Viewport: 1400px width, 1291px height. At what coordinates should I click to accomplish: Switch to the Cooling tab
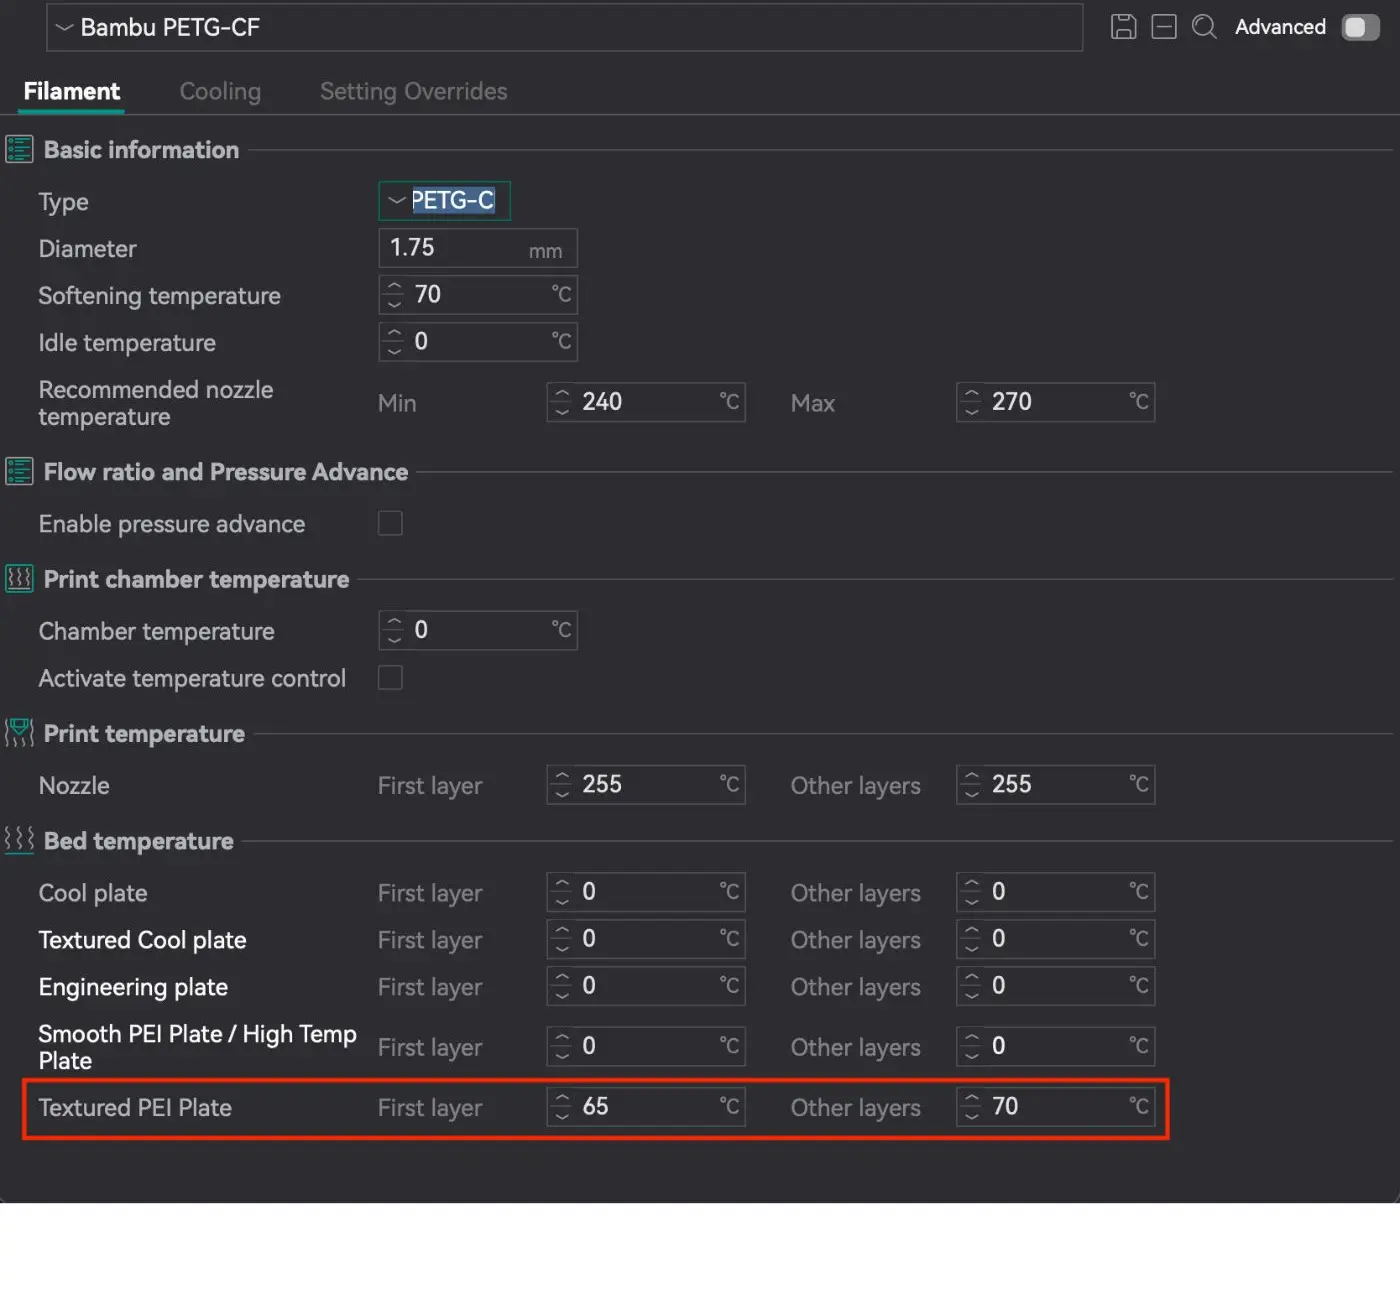[220, 92]
